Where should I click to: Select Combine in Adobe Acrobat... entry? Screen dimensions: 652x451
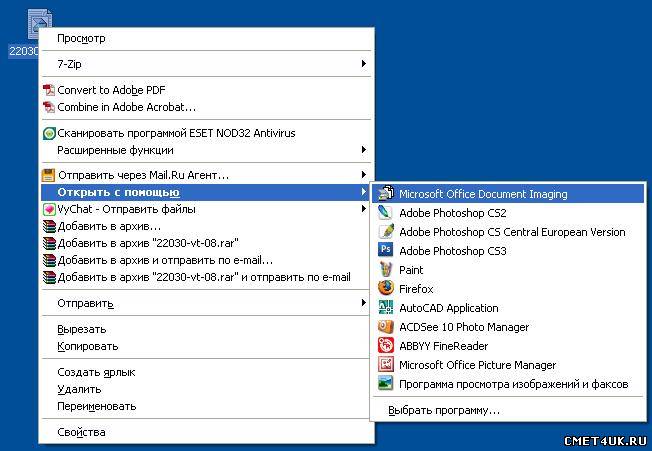[x=127, y=107]
